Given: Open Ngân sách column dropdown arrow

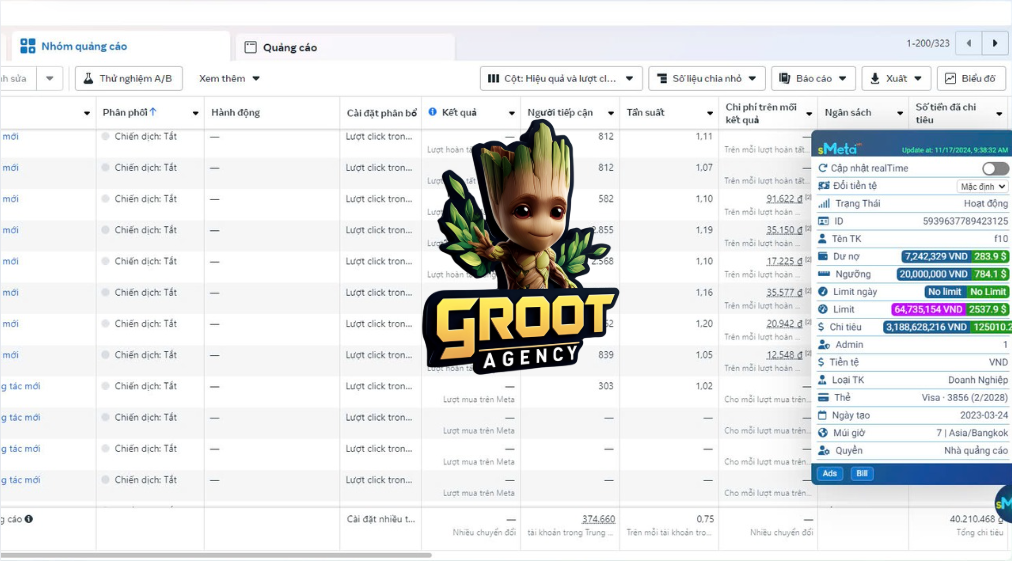Looking at the screenshot, I should pos(900,113).
